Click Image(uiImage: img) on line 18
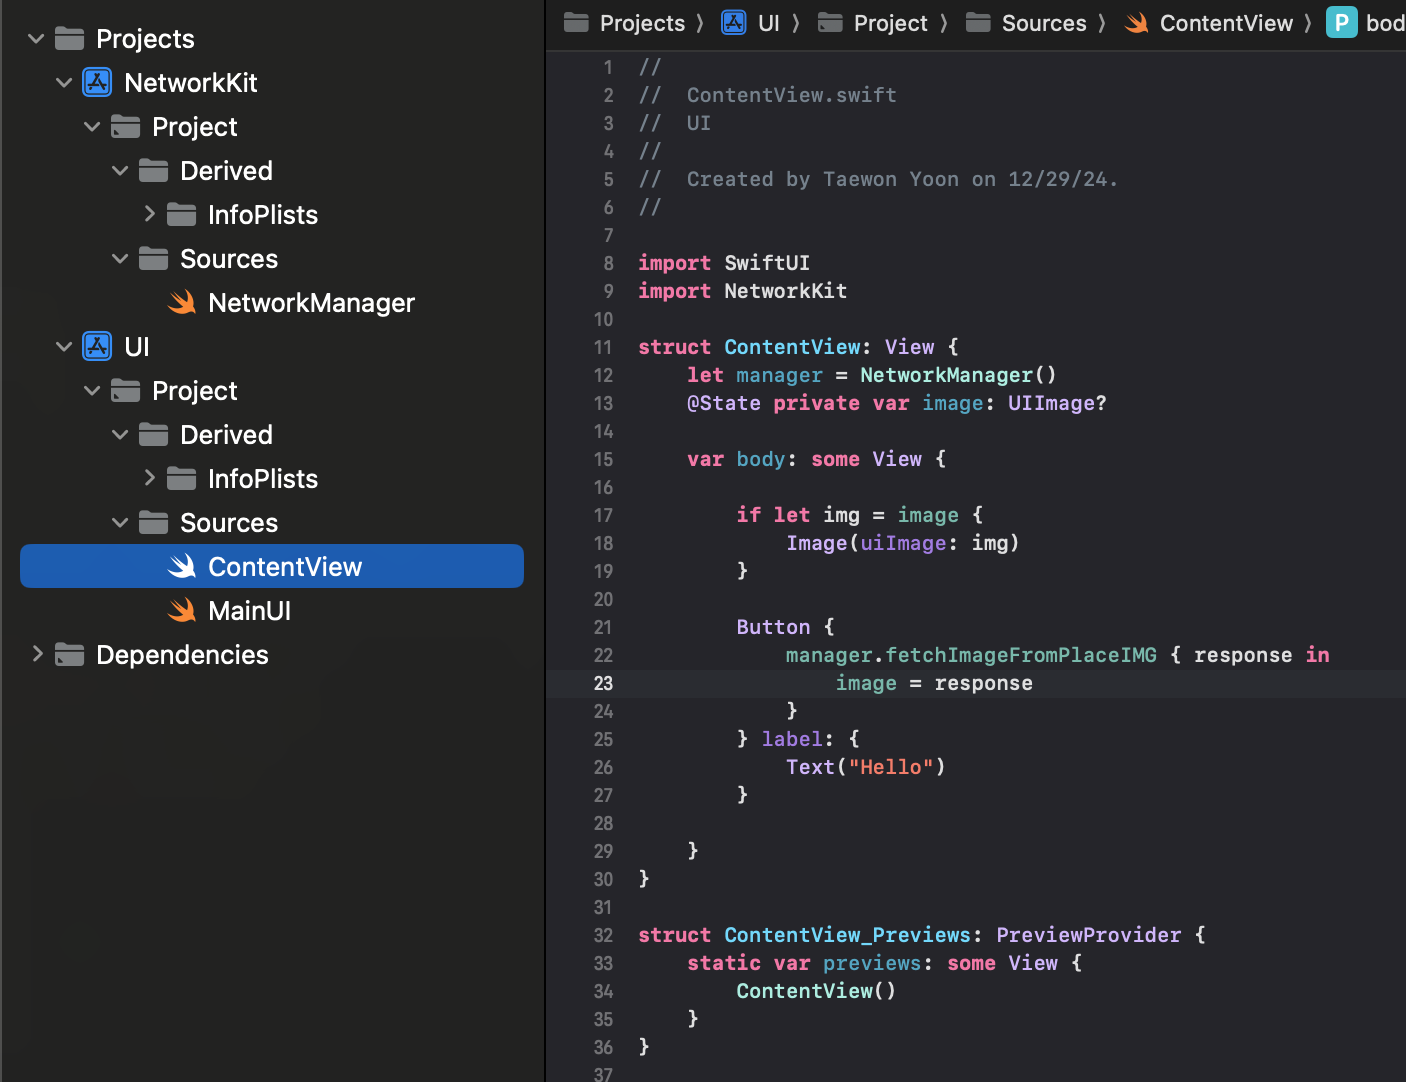 coord(902,543)
